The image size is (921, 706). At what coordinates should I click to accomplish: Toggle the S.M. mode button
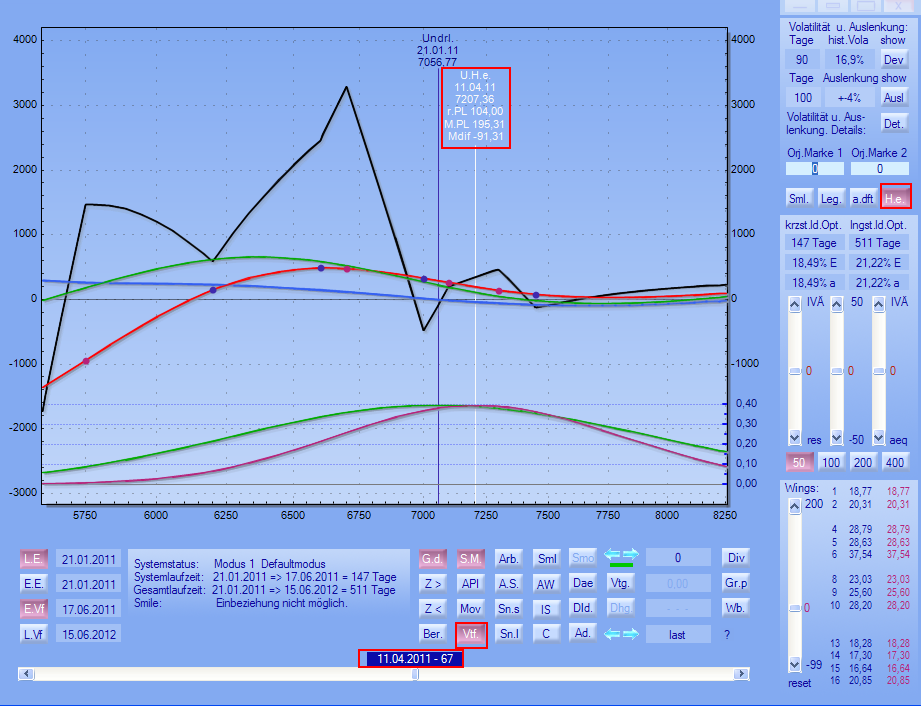(471, 558)
